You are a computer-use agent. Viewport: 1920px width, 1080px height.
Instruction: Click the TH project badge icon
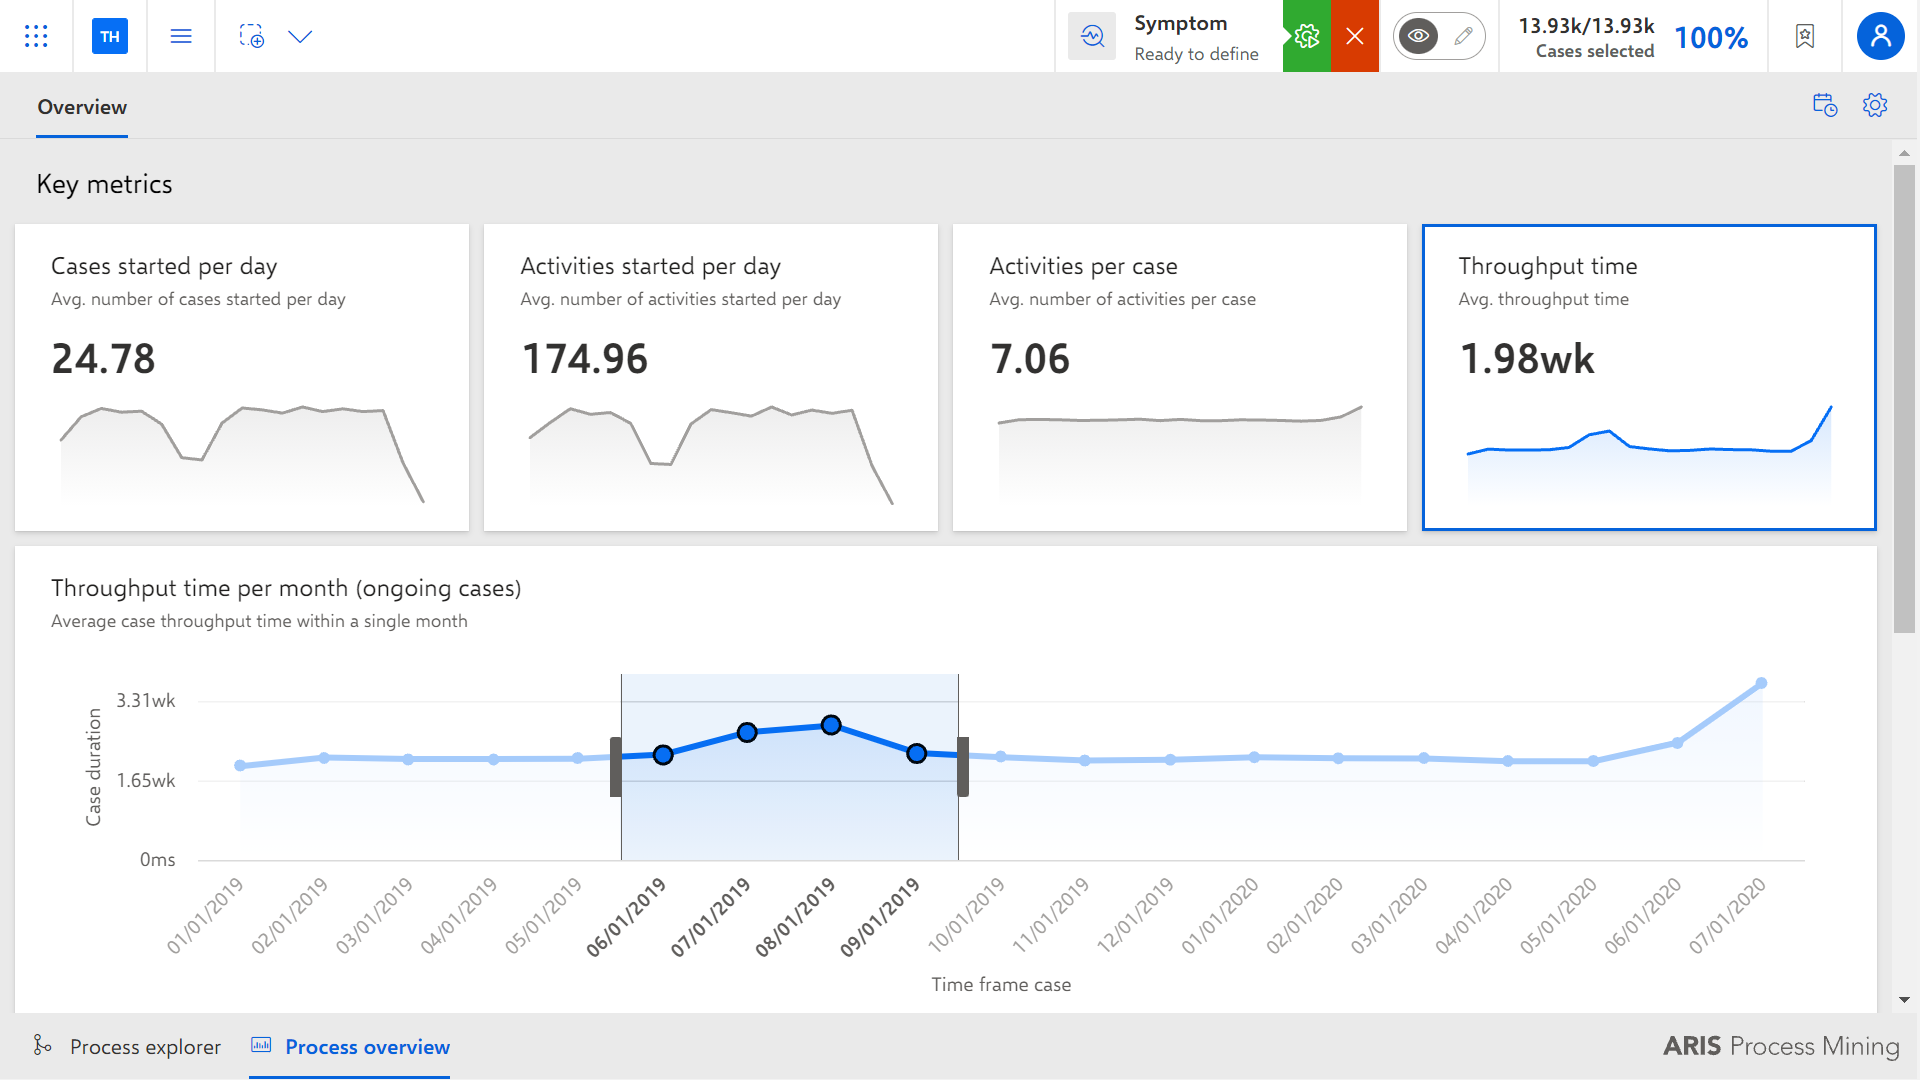110,36
